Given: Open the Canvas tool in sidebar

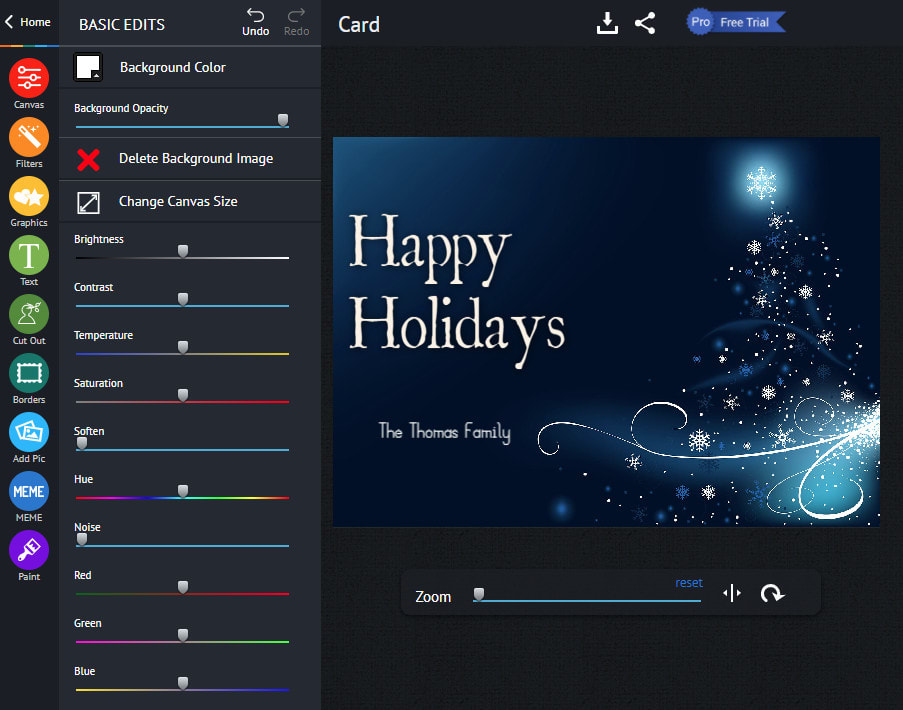Looking at the screenshot, I should tap(29, 84).
